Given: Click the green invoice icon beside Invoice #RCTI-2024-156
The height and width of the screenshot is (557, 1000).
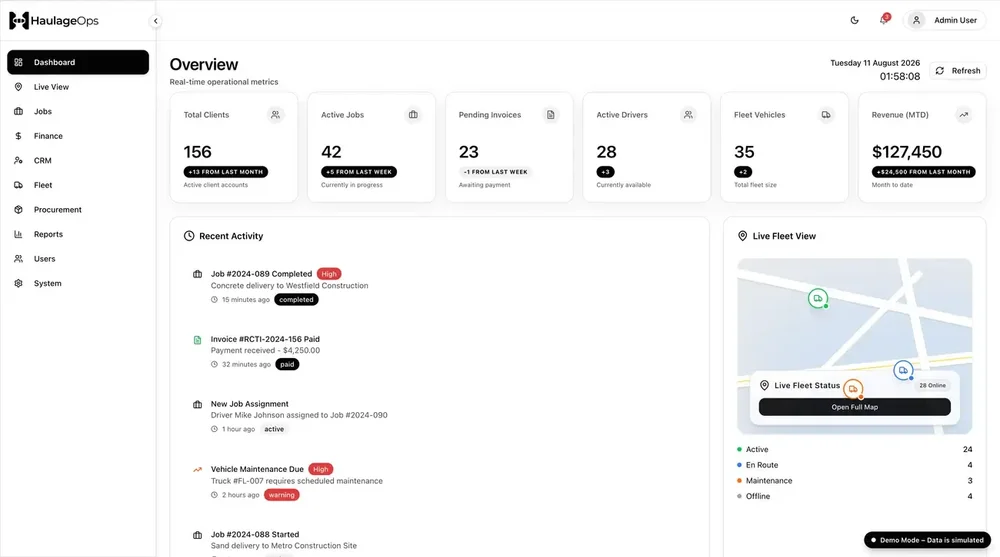Looking at the screenshot, I should 198,340.
